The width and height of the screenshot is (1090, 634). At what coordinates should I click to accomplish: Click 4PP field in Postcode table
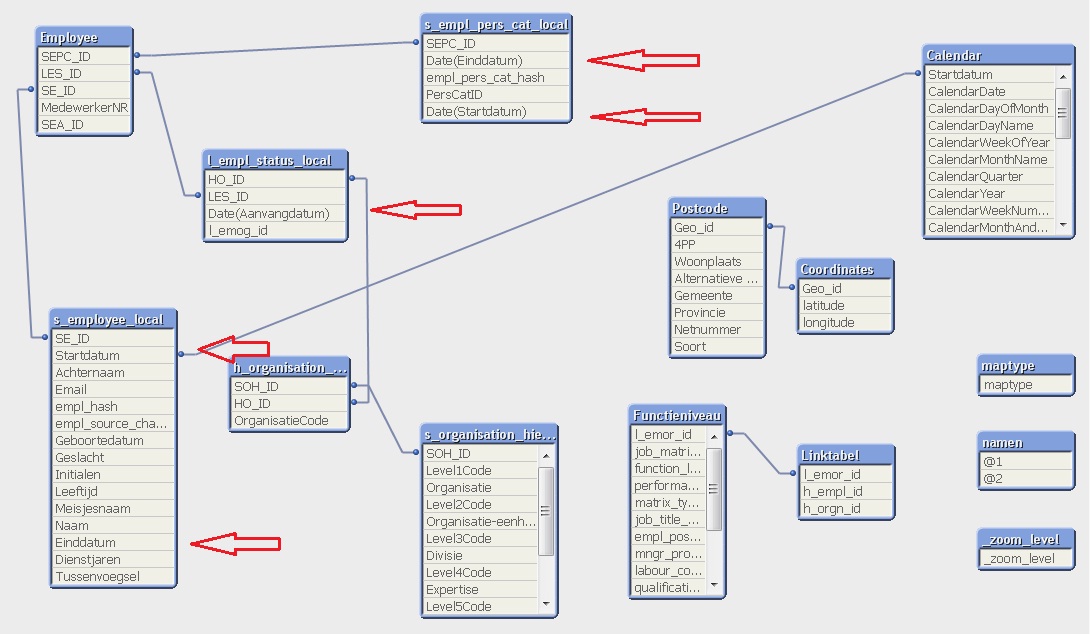click(x=717, y=245)
